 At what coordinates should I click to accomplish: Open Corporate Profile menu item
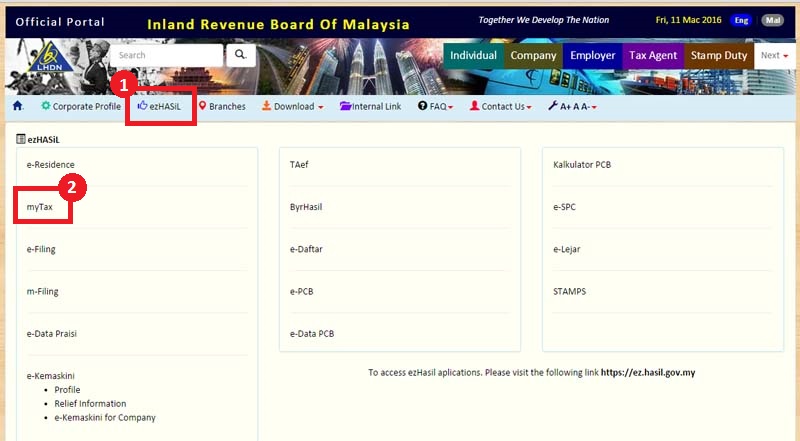pyautogui.click(x=87, y=106)
